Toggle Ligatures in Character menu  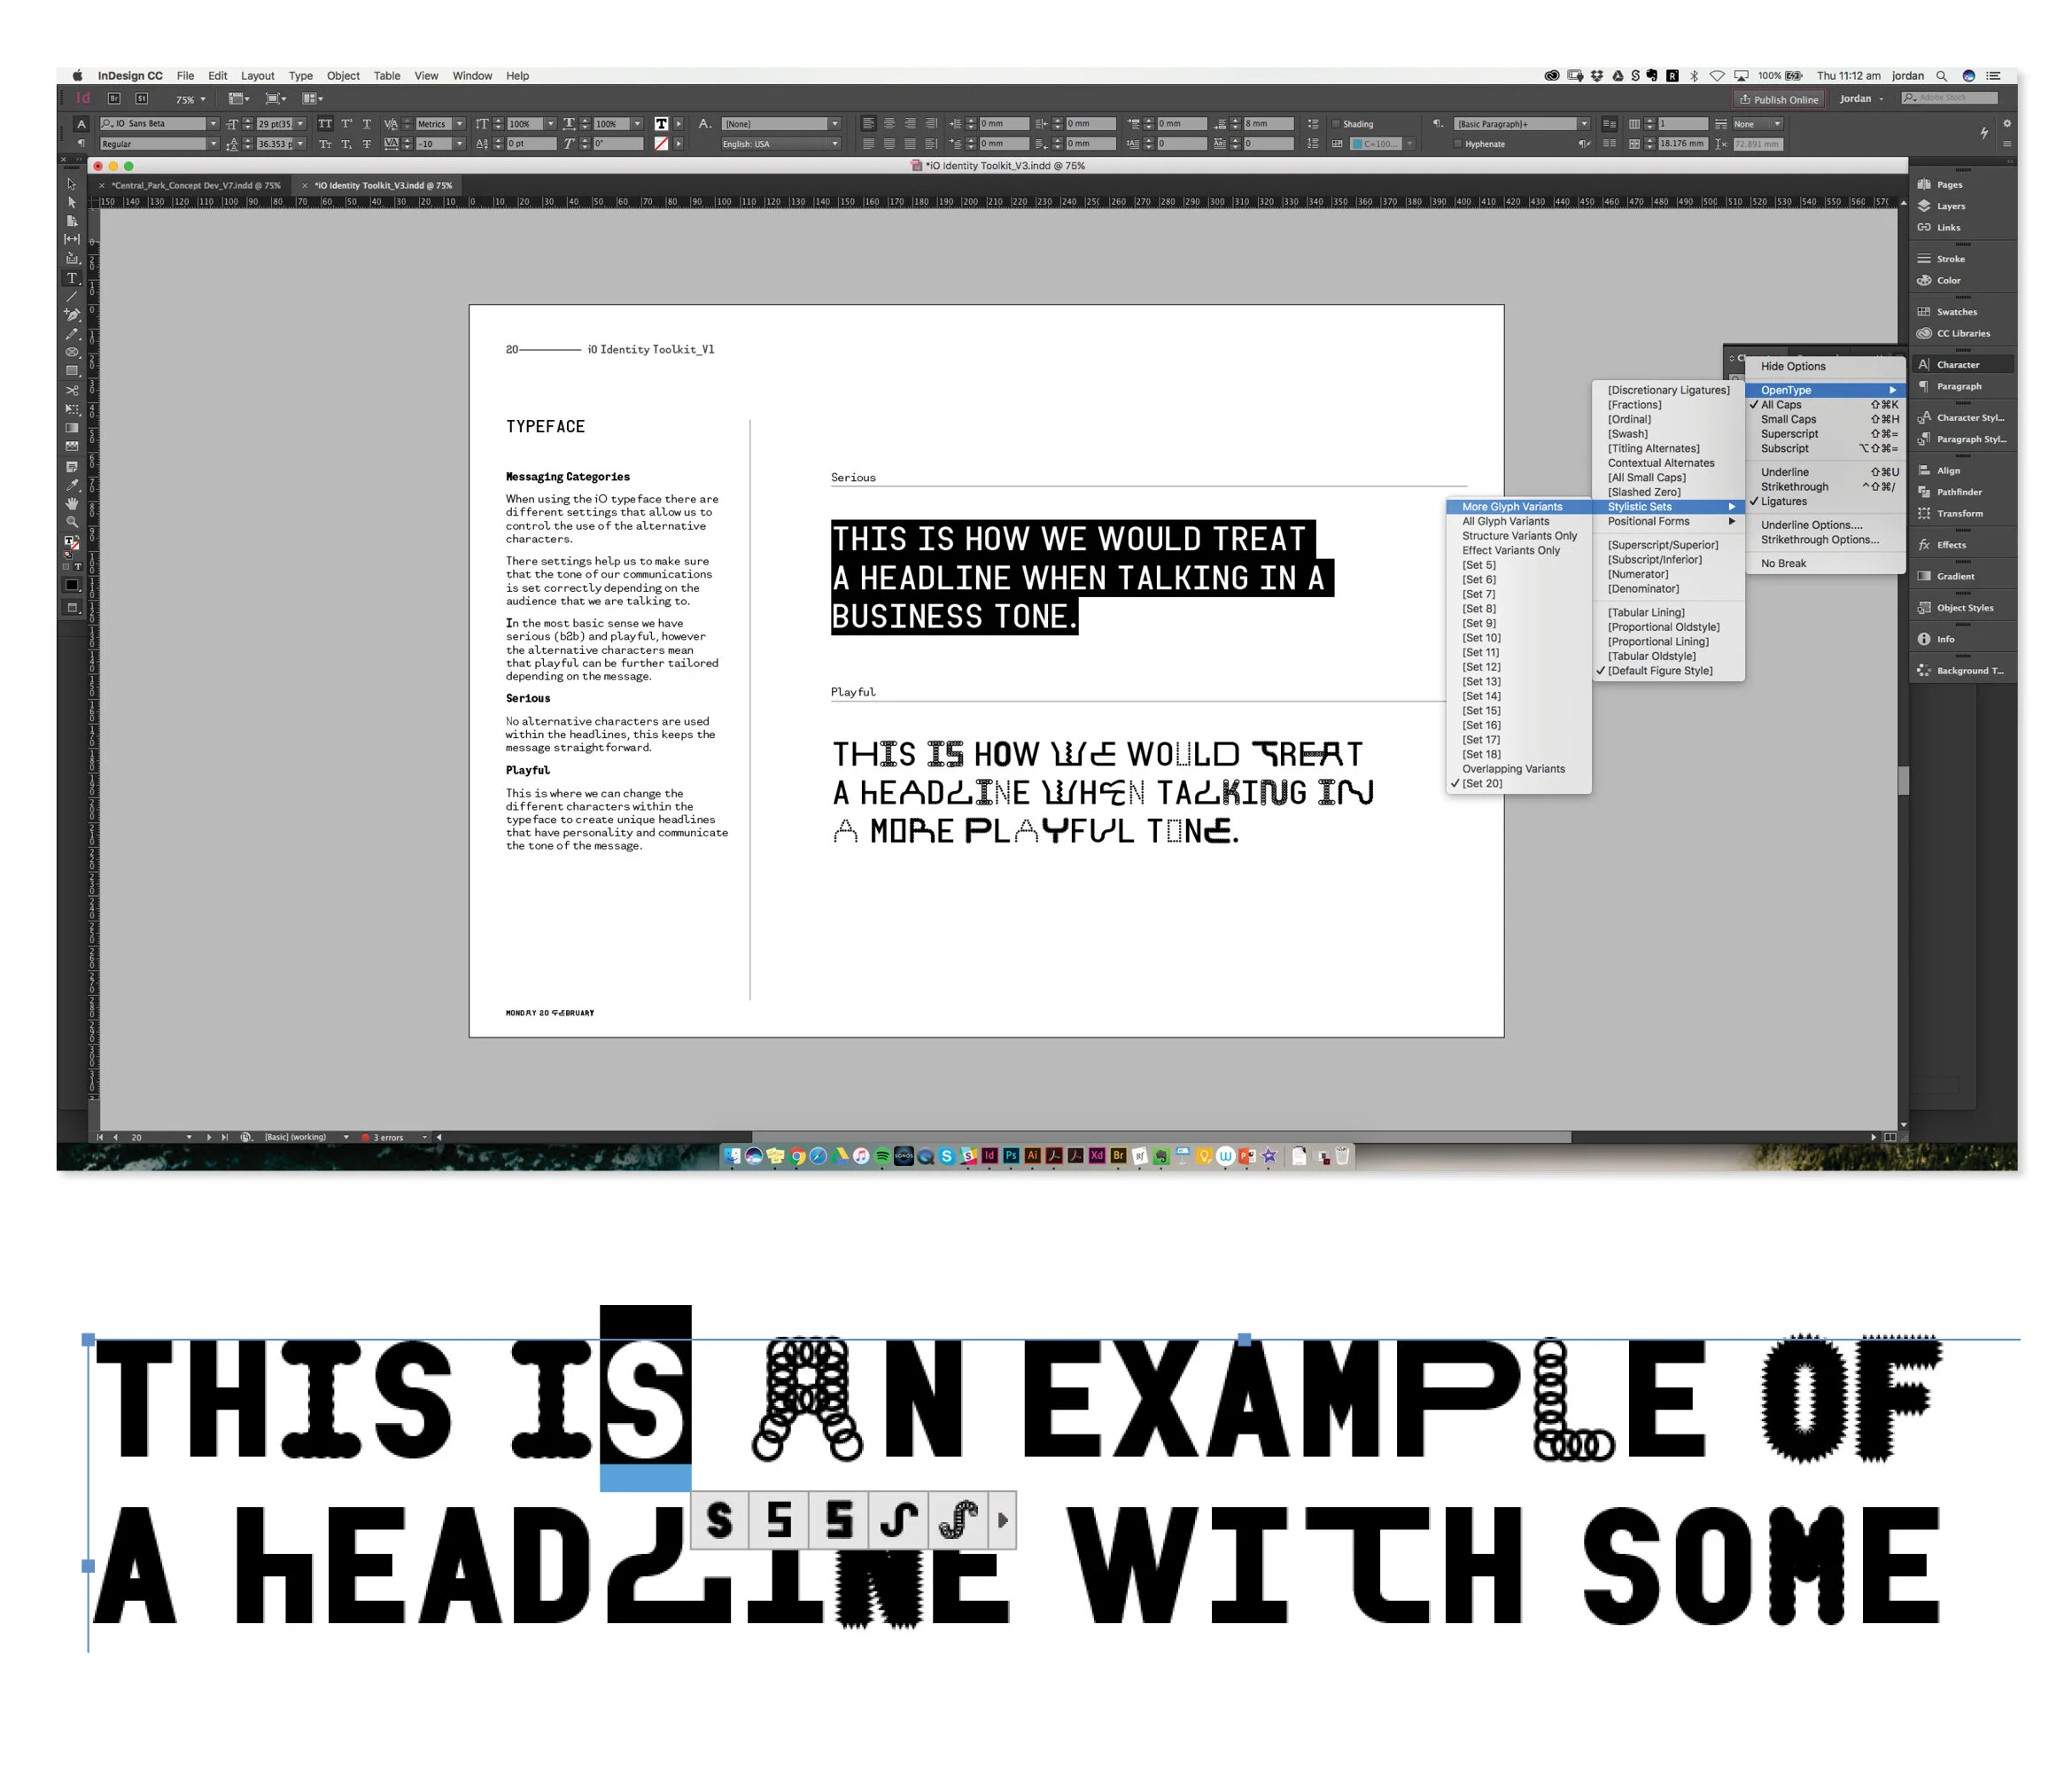[x=1783, y=502]
